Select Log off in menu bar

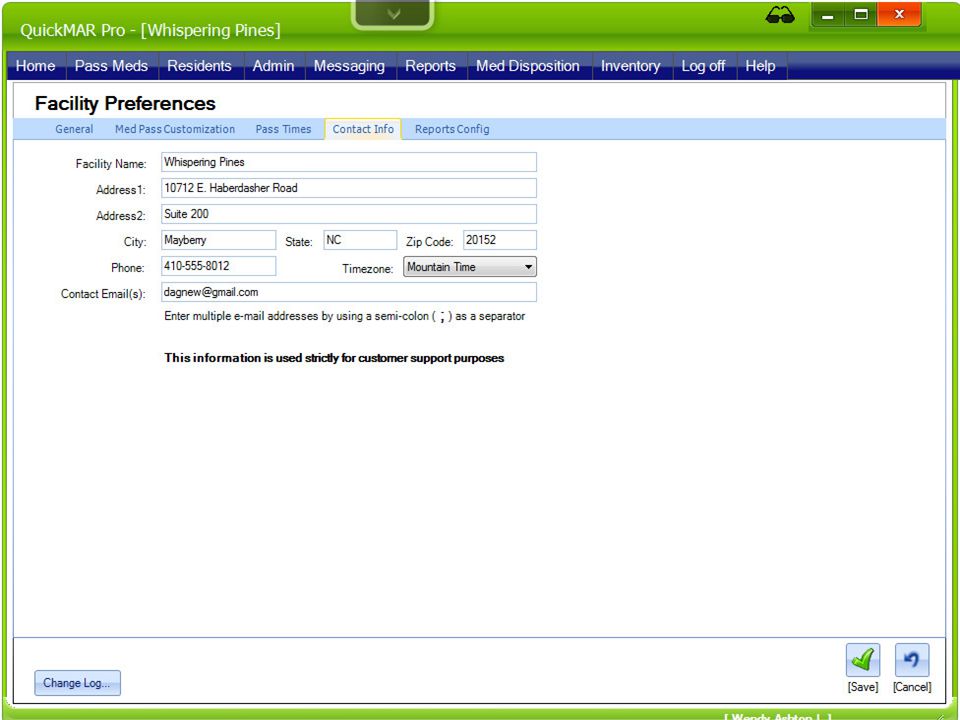coord(703,66)
